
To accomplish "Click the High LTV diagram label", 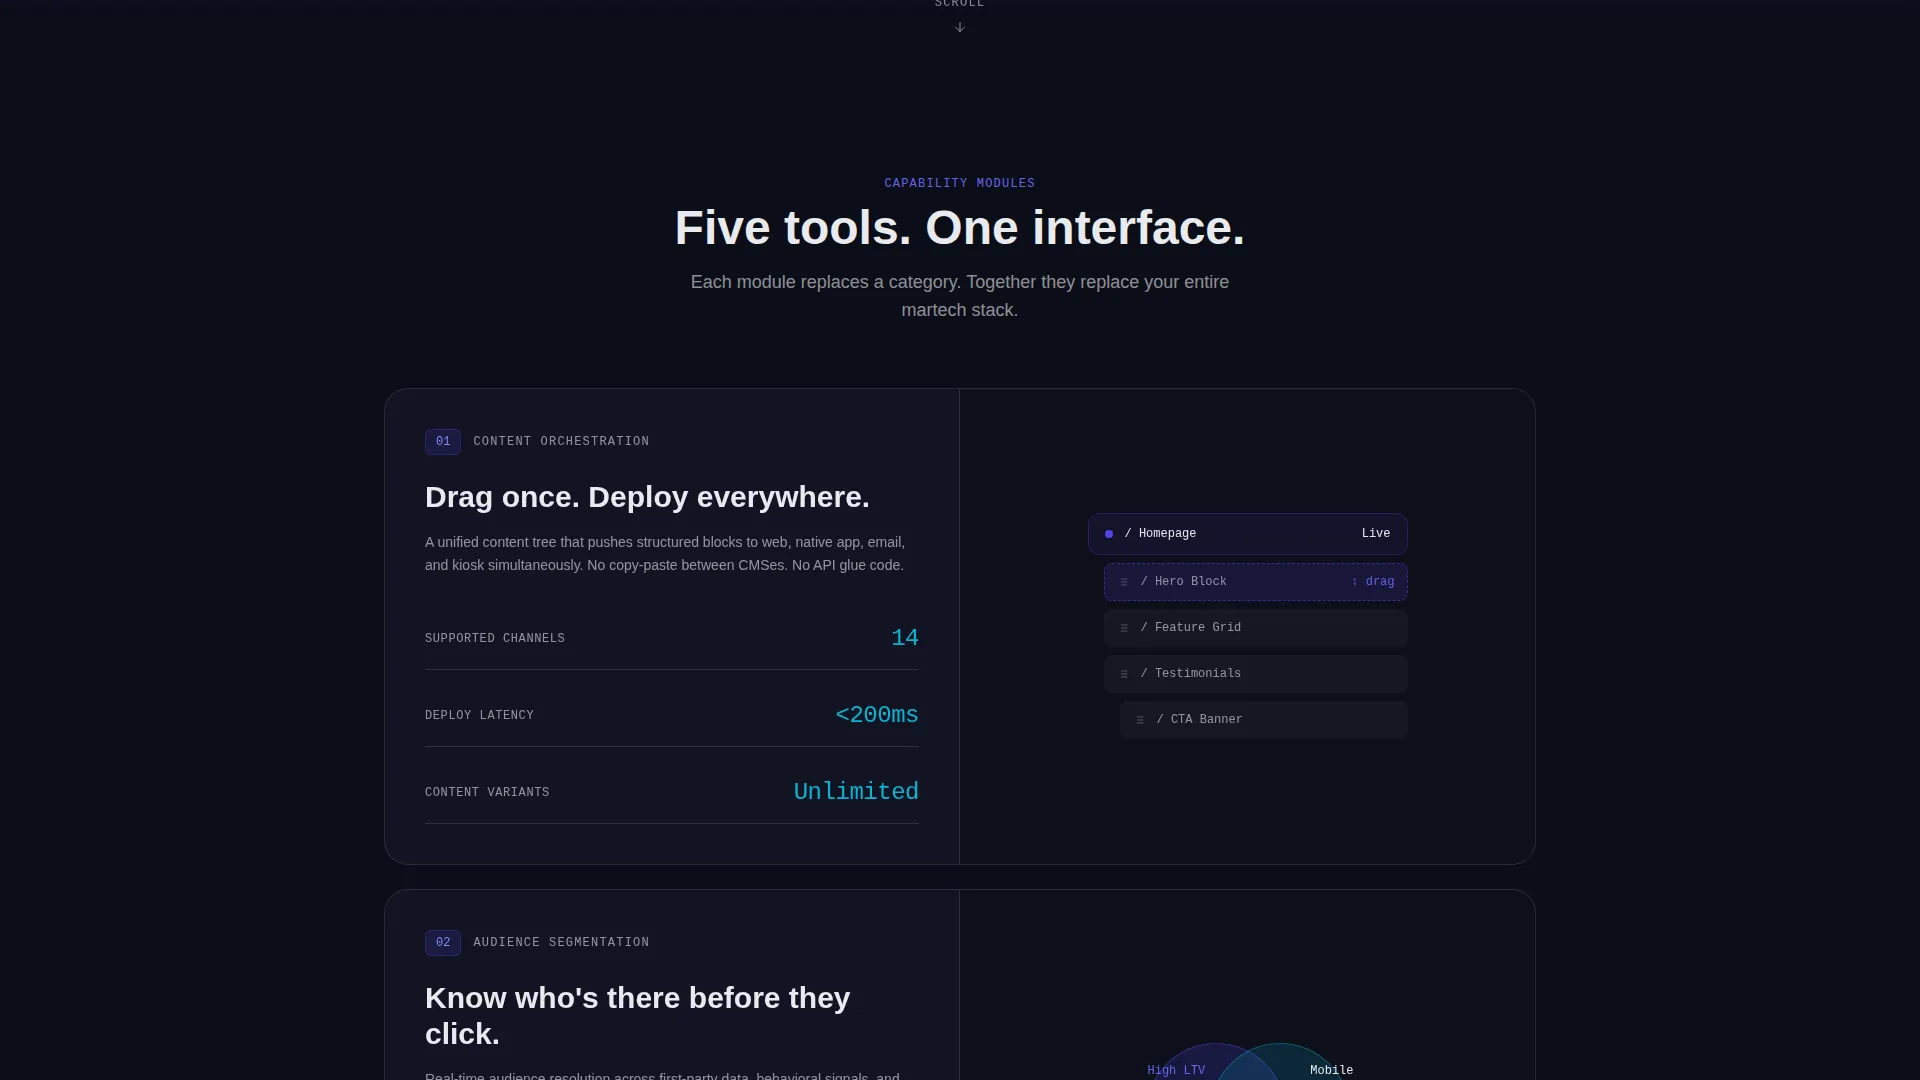I will tap(1176, 1070).
